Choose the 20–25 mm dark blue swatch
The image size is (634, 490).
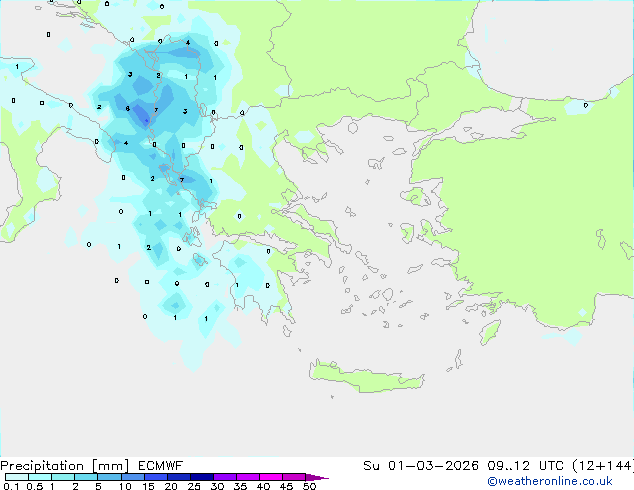click(x=178, y=477)
